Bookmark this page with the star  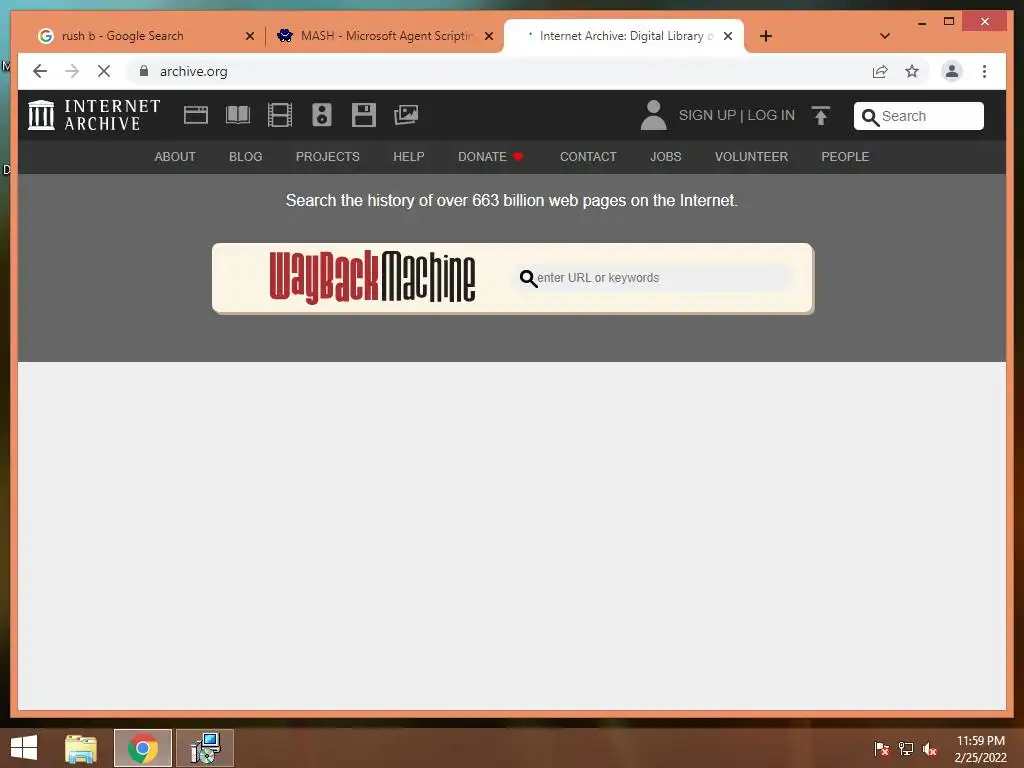(912, 71)
